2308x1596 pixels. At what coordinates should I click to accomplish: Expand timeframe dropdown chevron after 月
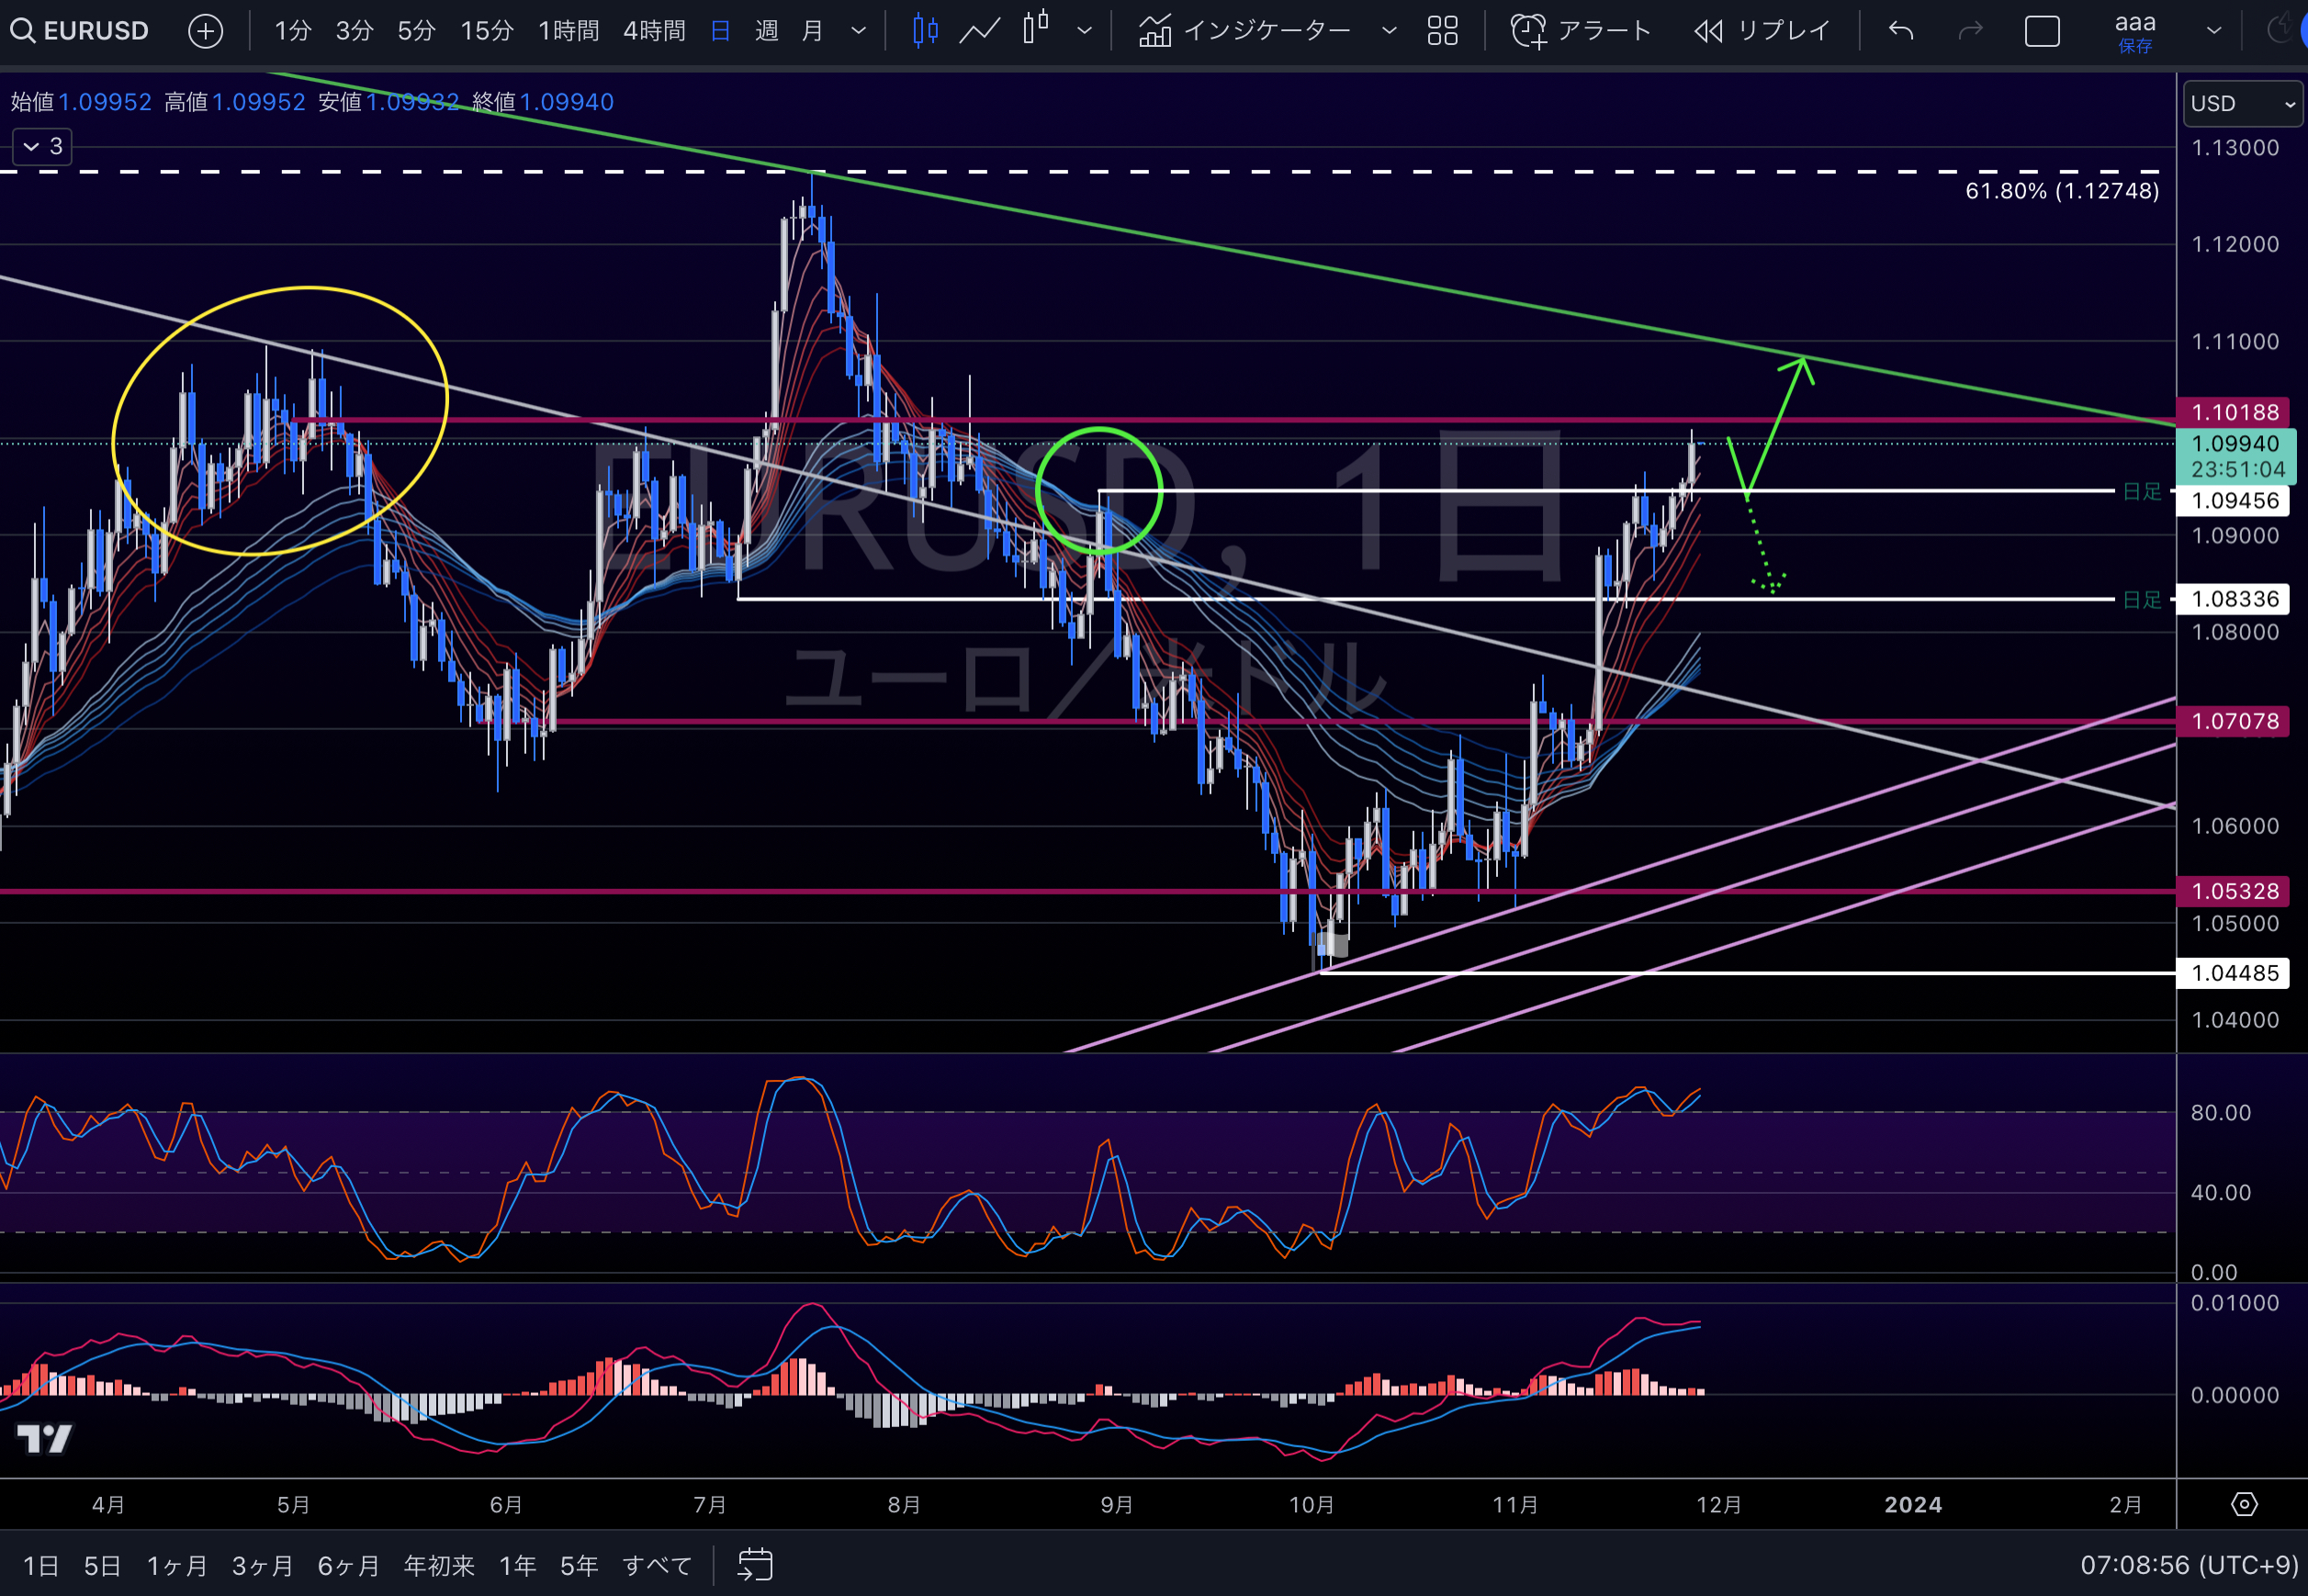tap(858, 31)
